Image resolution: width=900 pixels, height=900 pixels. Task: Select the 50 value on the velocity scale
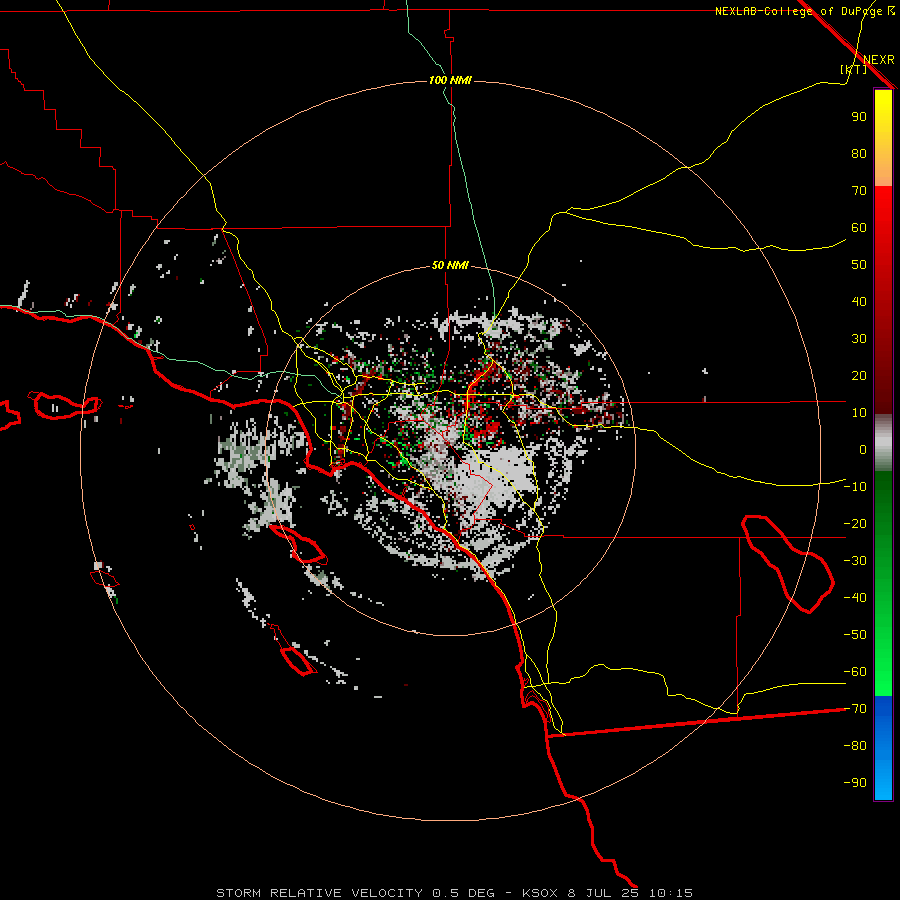tap(859, 265)
